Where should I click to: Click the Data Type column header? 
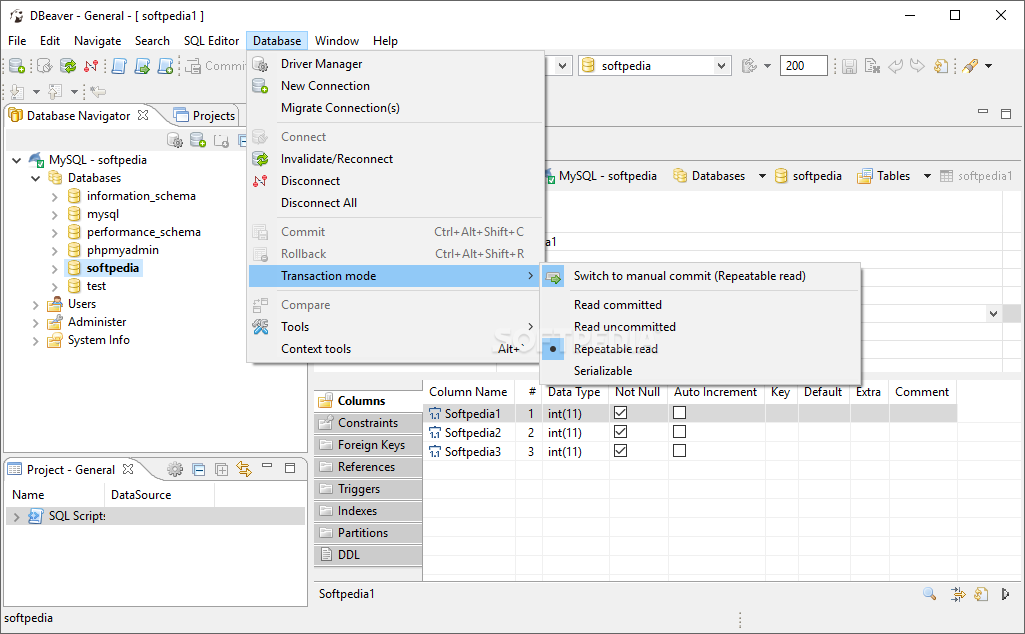[574, 392]
